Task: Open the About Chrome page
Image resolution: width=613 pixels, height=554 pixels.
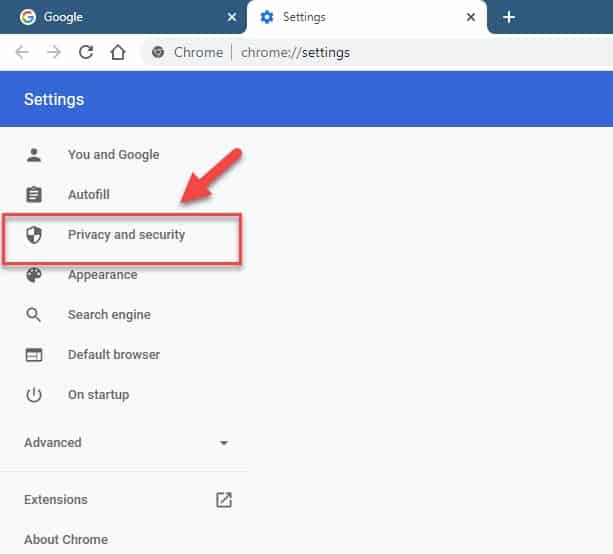Action: pyautogui.click(x=66, y=540)
